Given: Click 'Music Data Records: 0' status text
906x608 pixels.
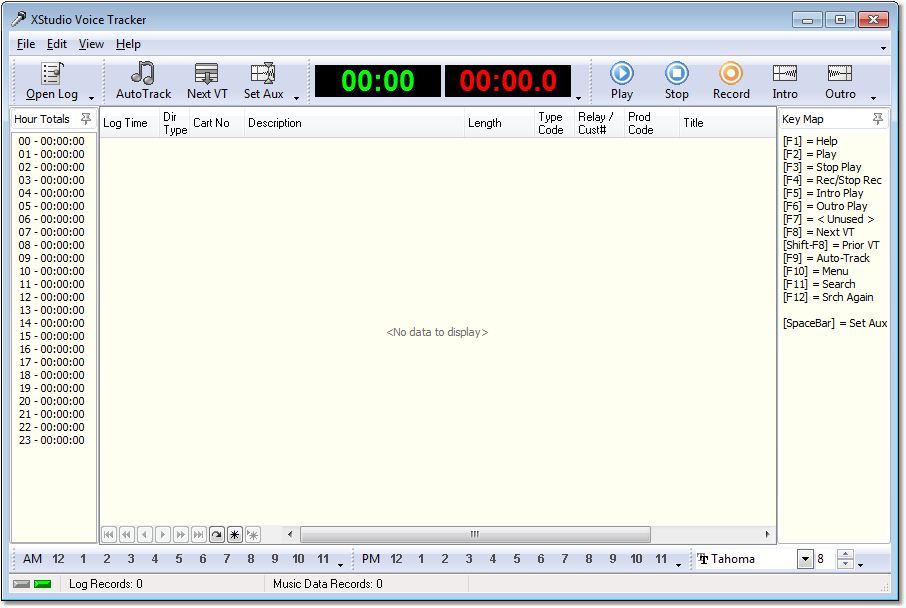Looking at the screenshot, I should [x=328, y=584].
